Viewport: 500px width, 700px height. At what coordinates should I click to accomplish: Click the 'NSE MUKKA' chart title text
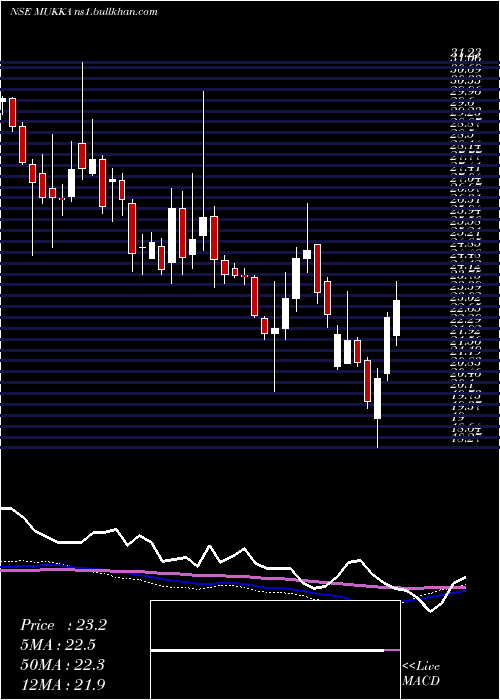pyautogui.click(x=43, y=12)
